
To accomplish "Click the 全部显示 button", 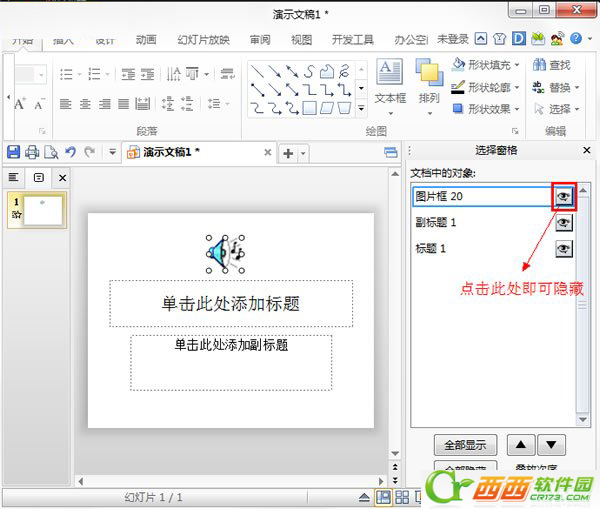I will (465, 445).
